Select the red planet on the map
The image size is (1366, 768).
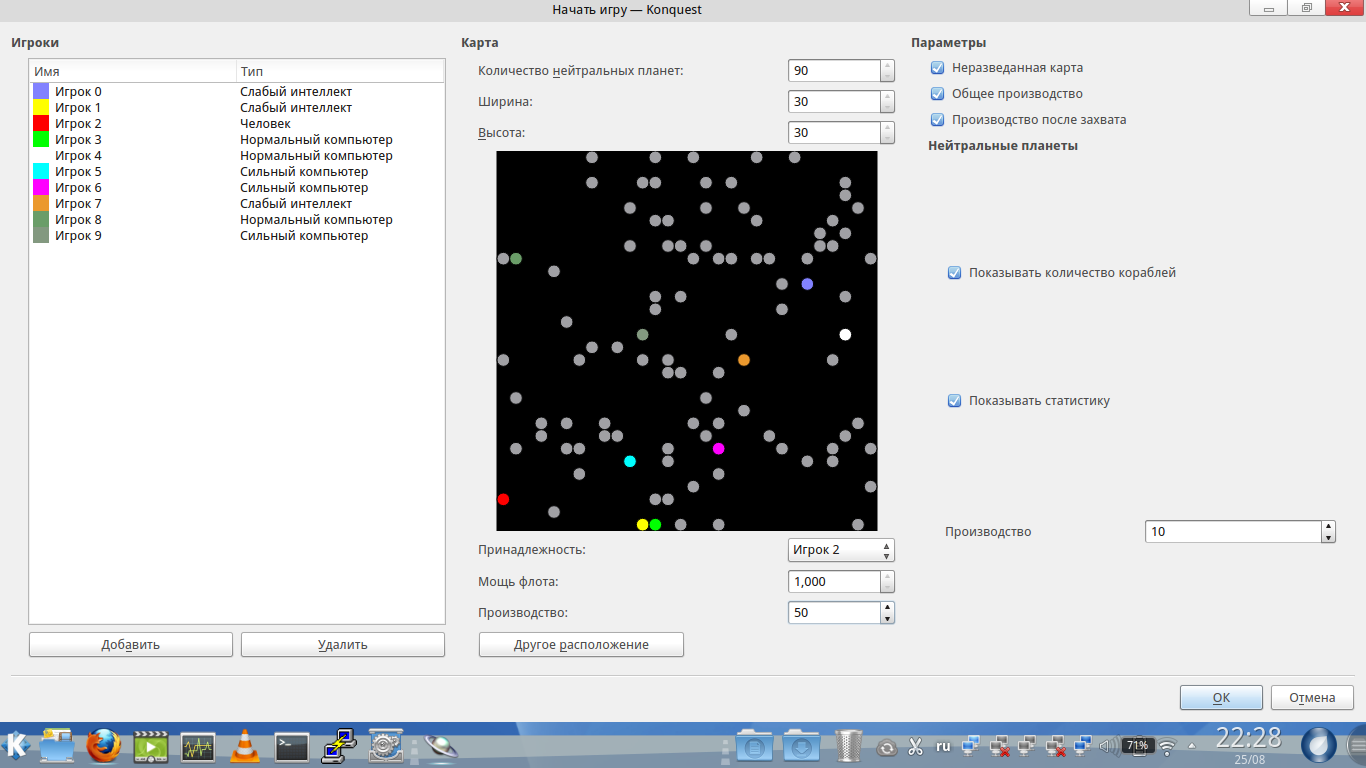[503, 499]
